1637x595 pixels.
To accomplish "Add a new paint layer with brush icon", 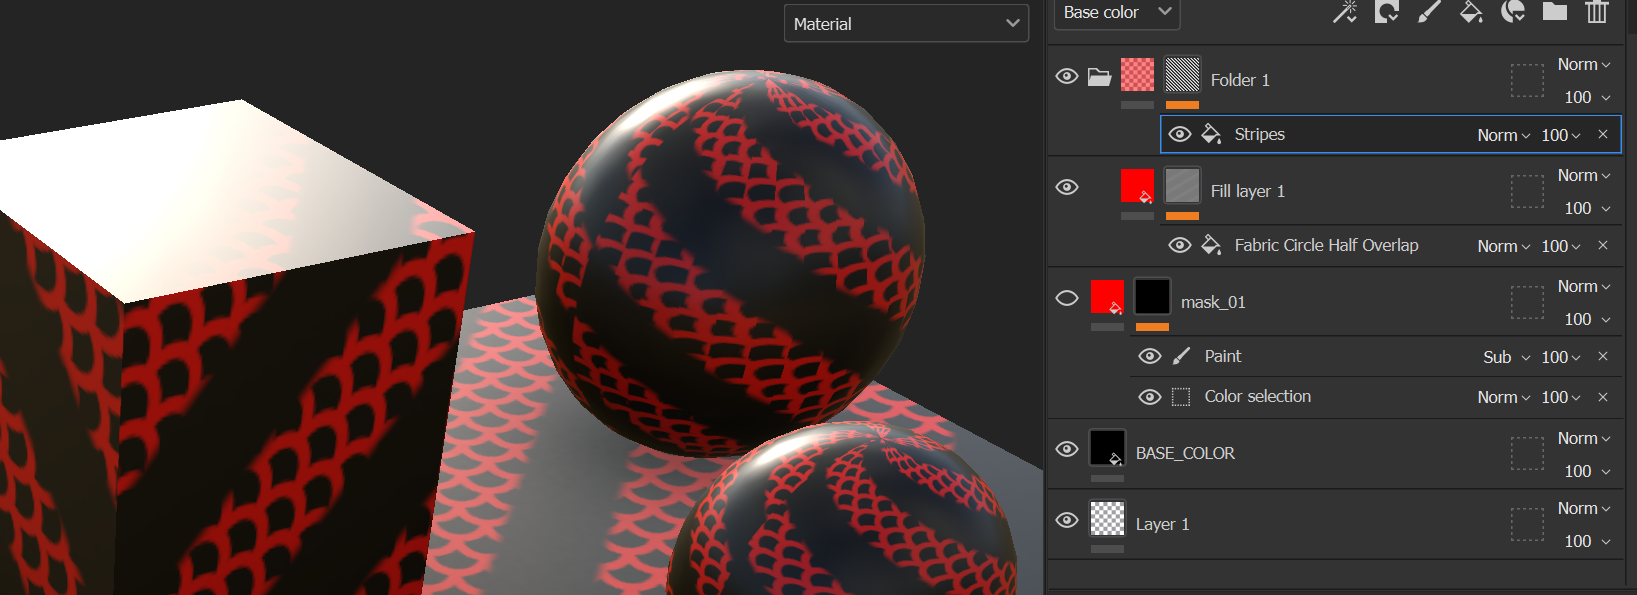I will pos(1429,12).
